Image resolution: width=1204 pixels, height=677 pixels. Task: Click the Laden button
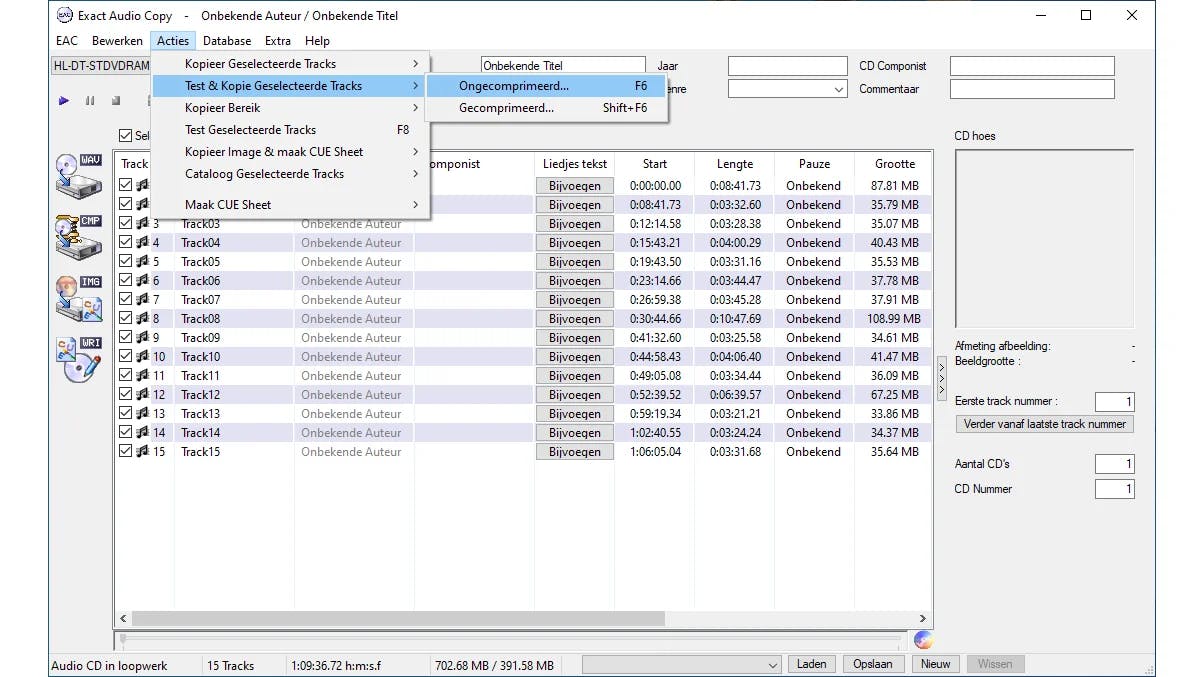(811, 664)
